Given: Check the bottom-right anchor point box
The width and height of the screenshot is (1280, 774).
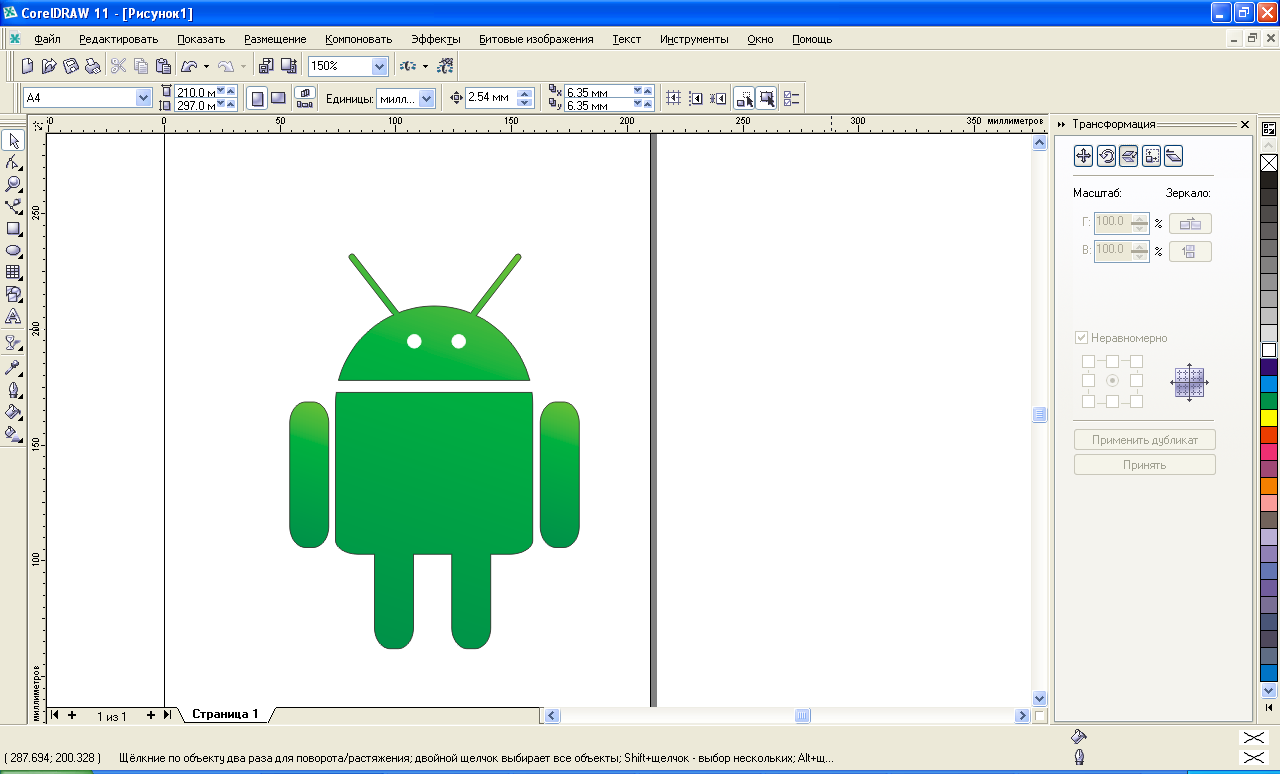Looking at the screenshot, I should 1136,401.
